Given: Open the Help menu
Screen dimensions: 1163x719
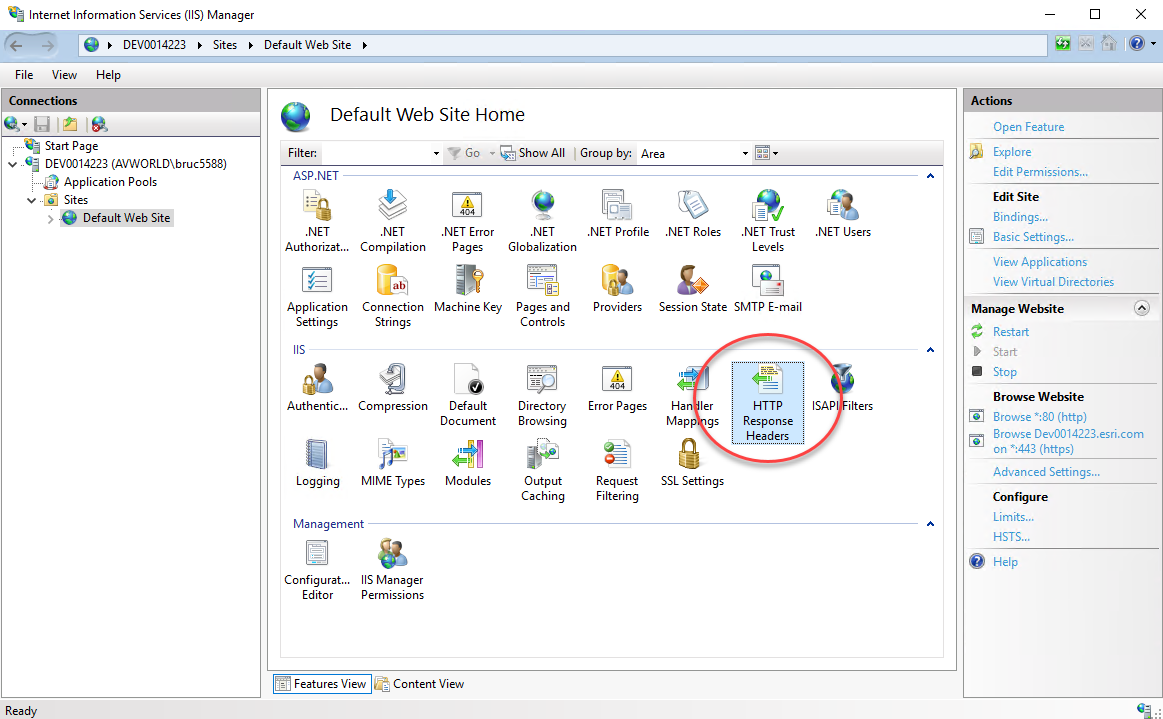Looking at the screenshot, I should point(108,75).
